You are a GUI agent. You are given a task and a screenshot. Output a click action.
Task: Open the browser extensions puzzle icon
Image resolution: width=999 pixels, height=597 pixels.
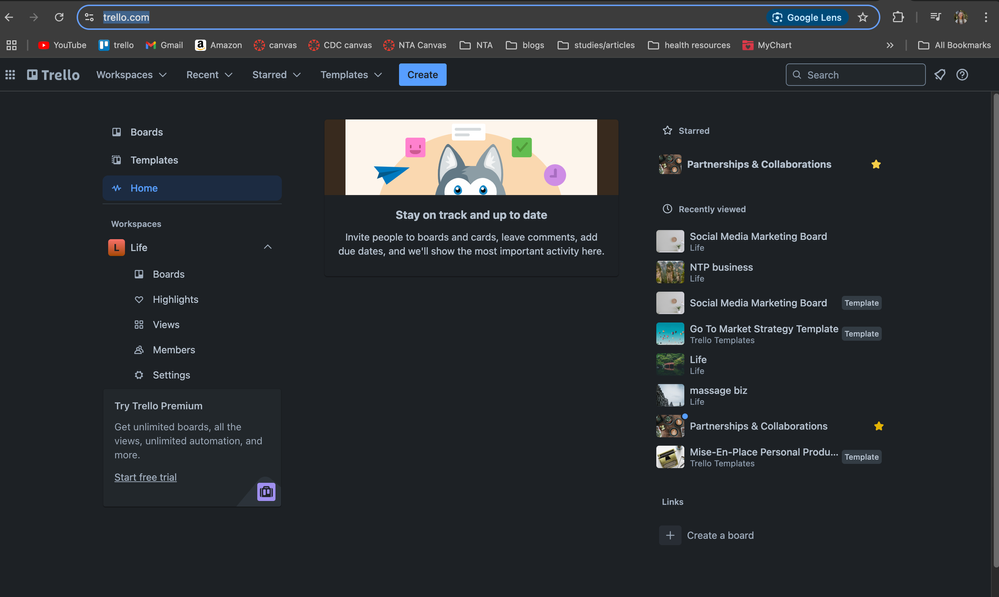point(898,17)
